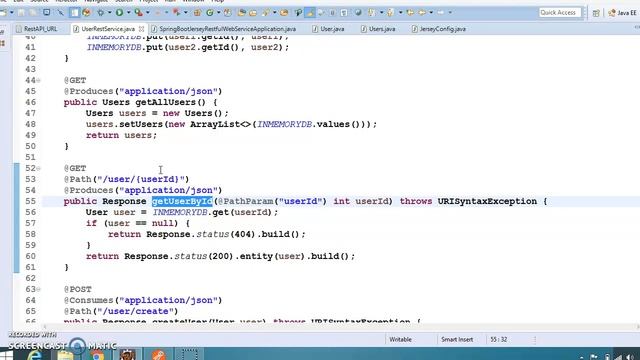Open Chrome from the taskbar

97,355
